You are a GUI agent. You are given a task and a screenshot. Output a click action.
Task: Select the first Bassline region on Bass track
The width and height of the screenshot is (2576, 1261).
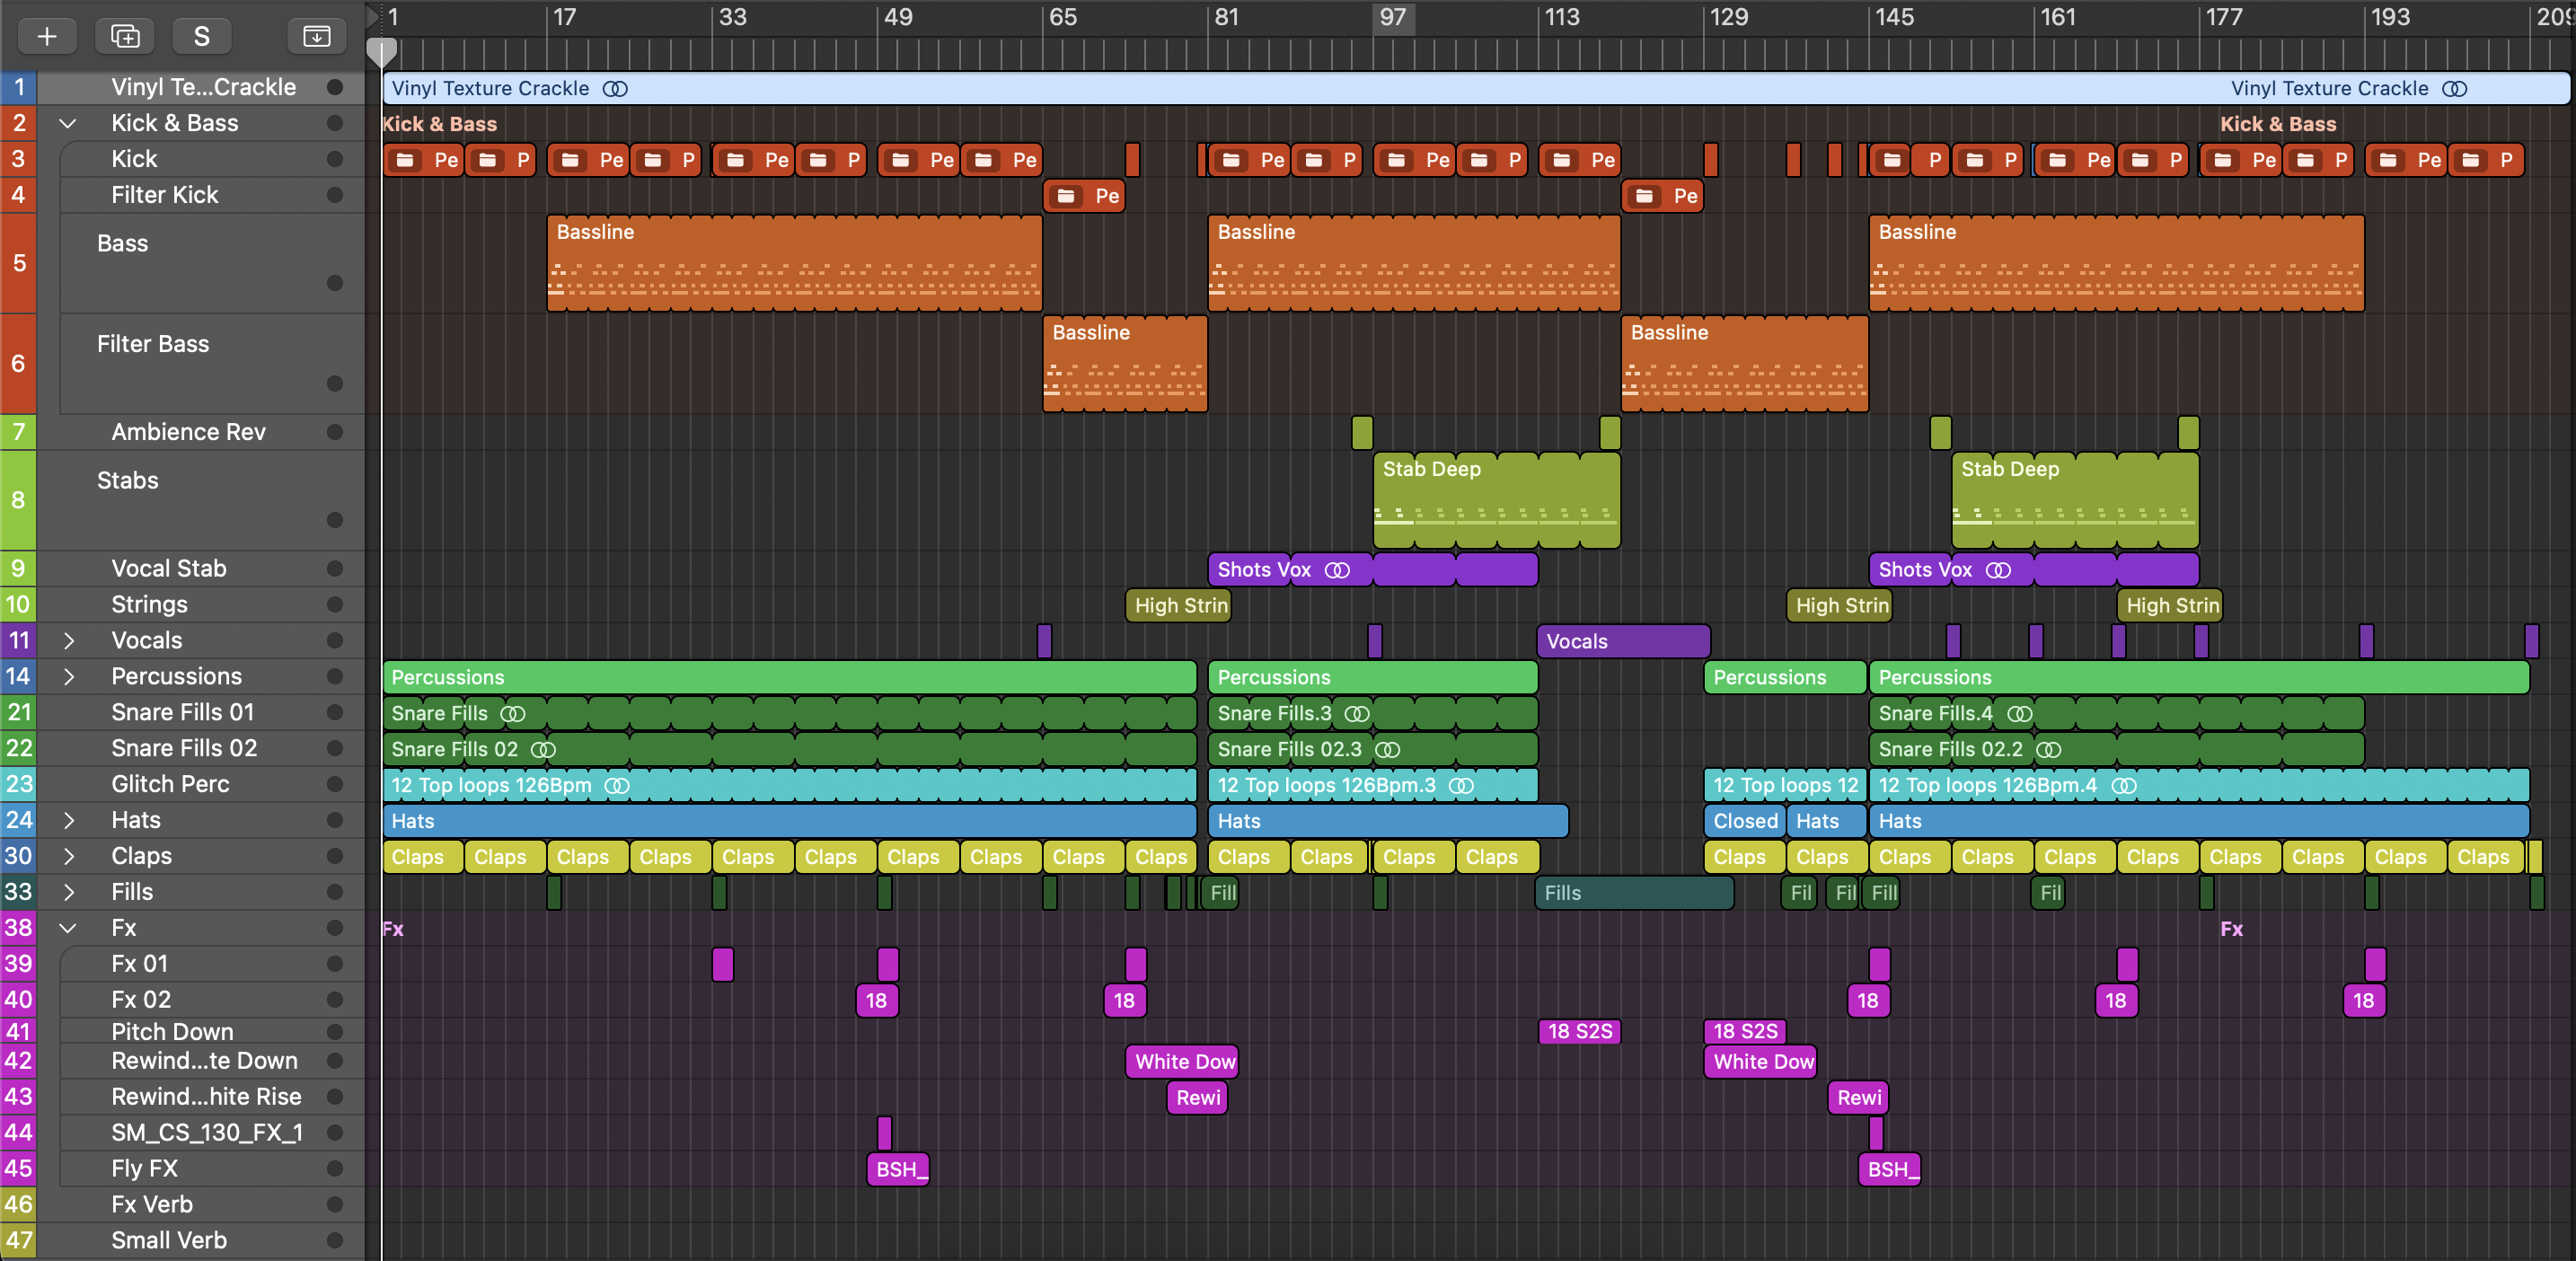(x=795, y=263)
